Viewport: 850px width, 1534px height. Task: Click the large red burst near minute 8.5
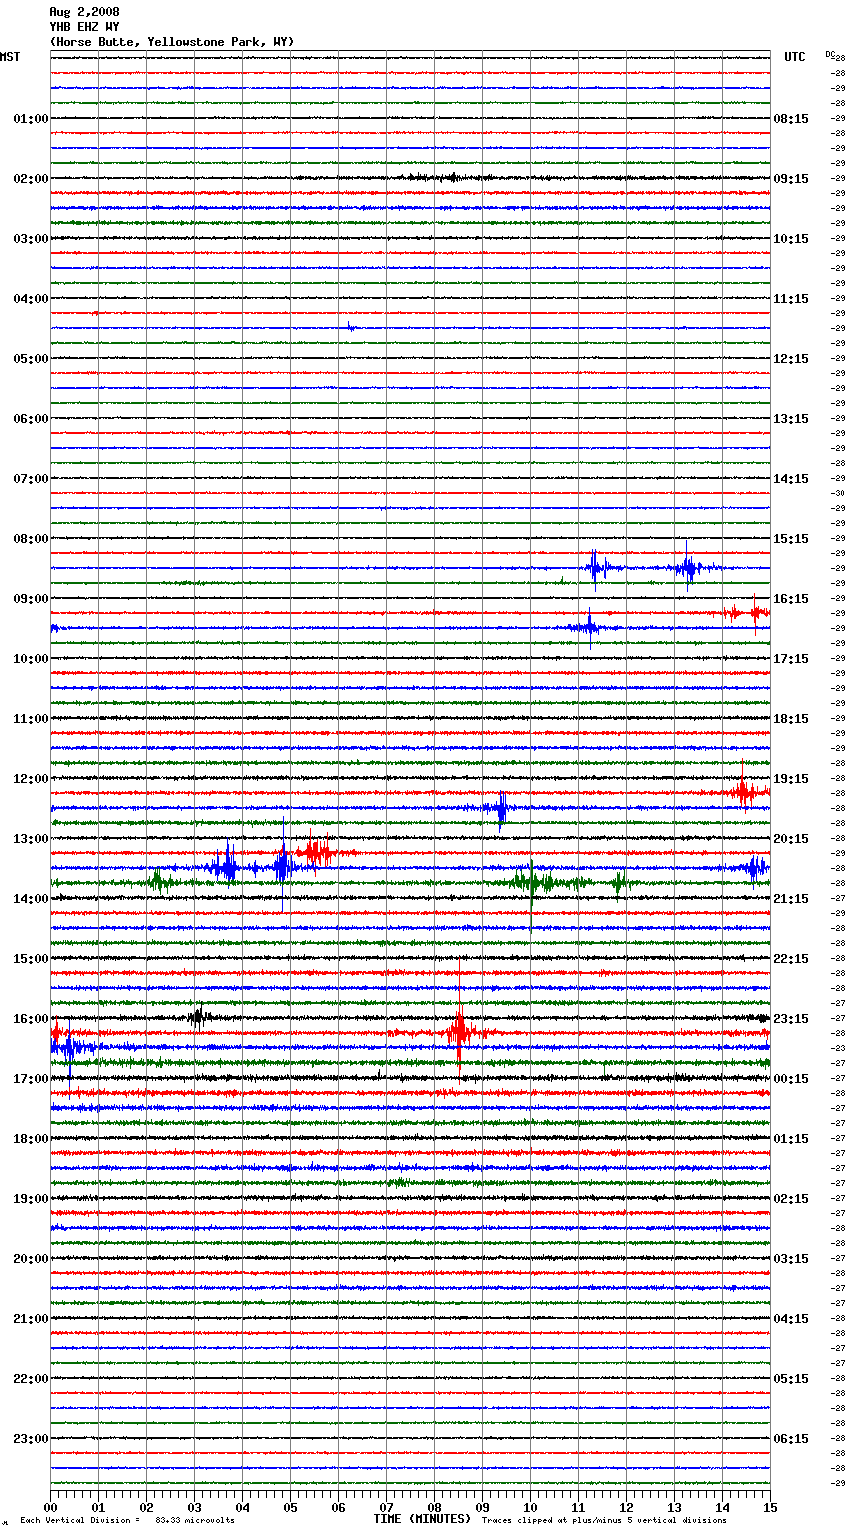pyautogui.click(x=459, y=1032)
